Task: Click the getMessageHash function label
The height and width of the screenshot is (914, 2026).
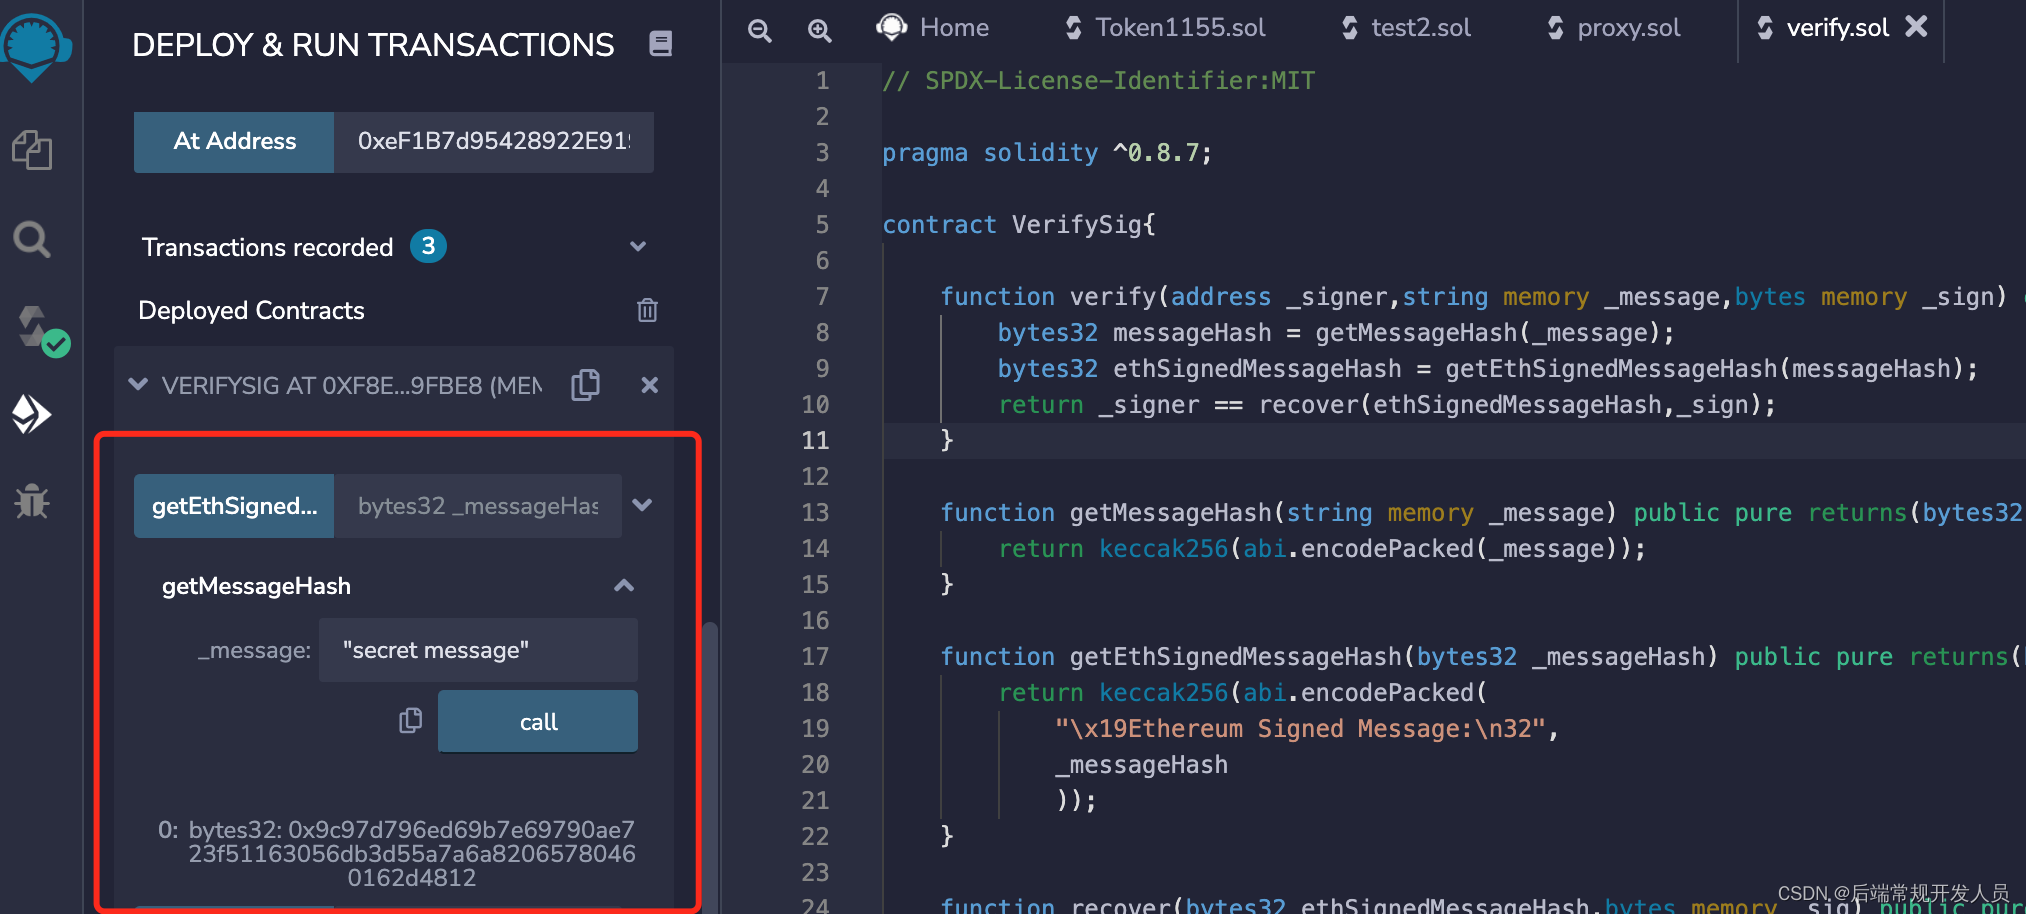Action: pyautogui.click(x=256, y=586)
